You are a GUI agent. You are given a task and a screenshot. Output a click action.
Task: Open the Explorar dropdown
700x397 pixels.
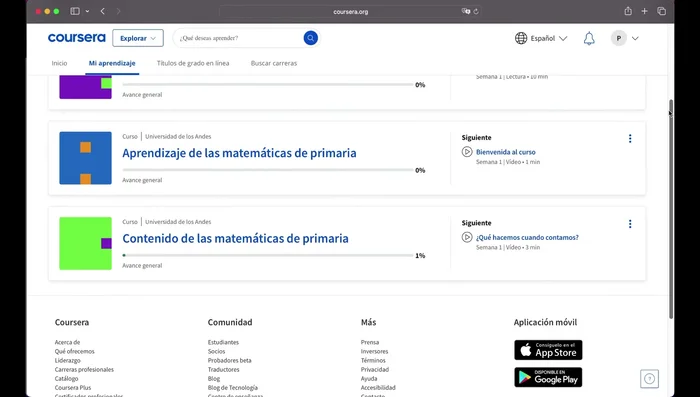point(138,38)
